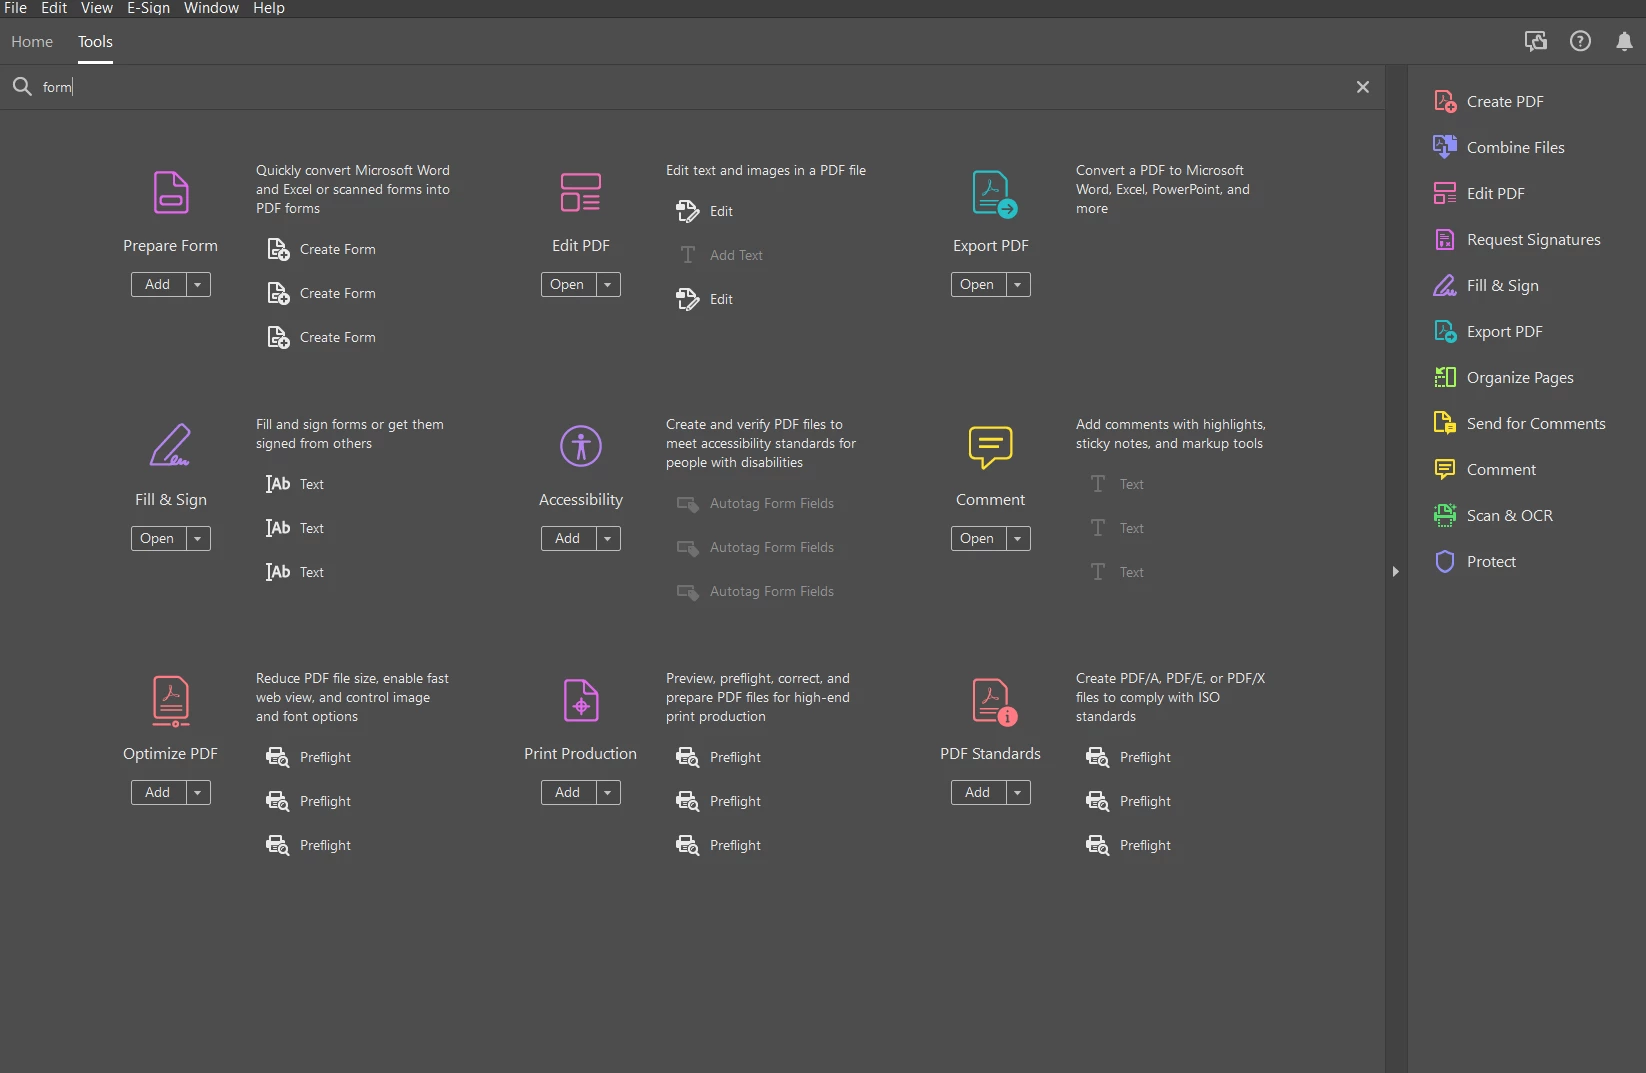This screenshot has width=1646, height=1073.
Task: Click the help question mark icon
Action: tap(1580, 42)
